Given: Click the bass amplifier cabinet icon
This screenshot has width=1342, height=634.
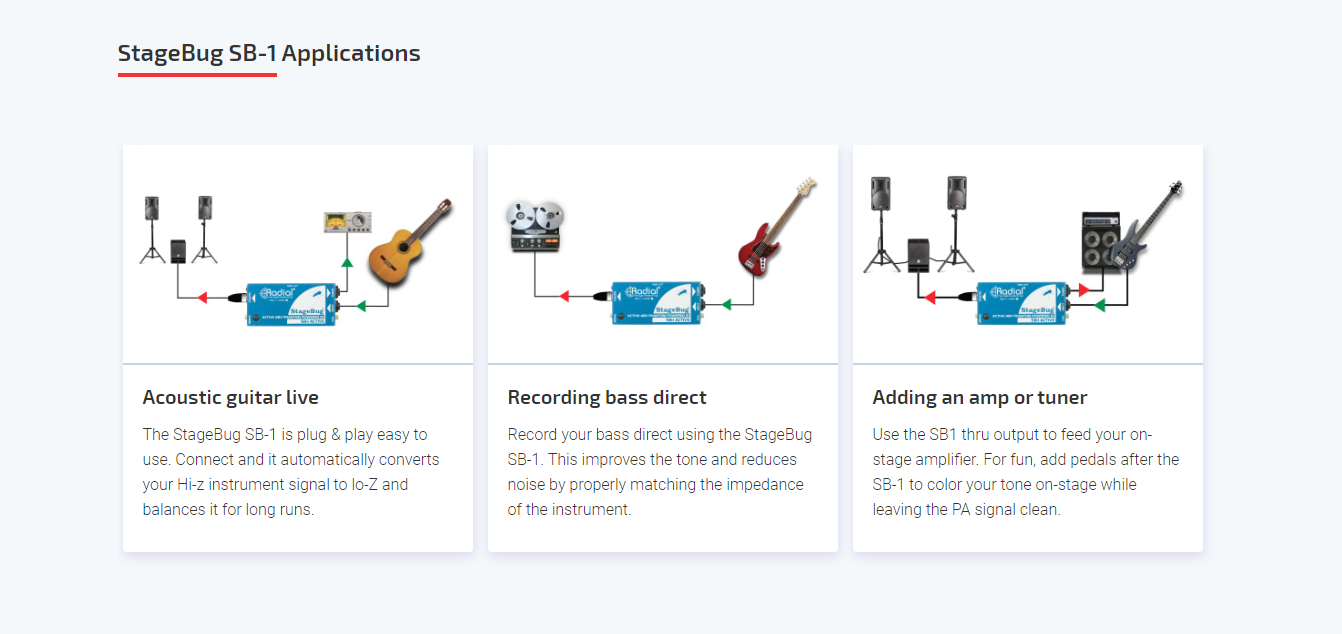Looking at the screenshot, I should 1107,241.
